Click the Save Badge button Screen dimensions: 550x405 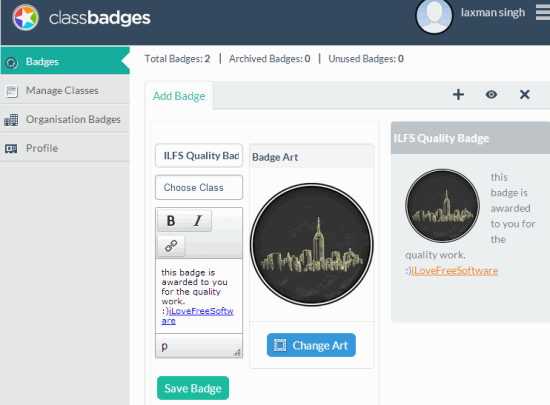coord(193,388)
